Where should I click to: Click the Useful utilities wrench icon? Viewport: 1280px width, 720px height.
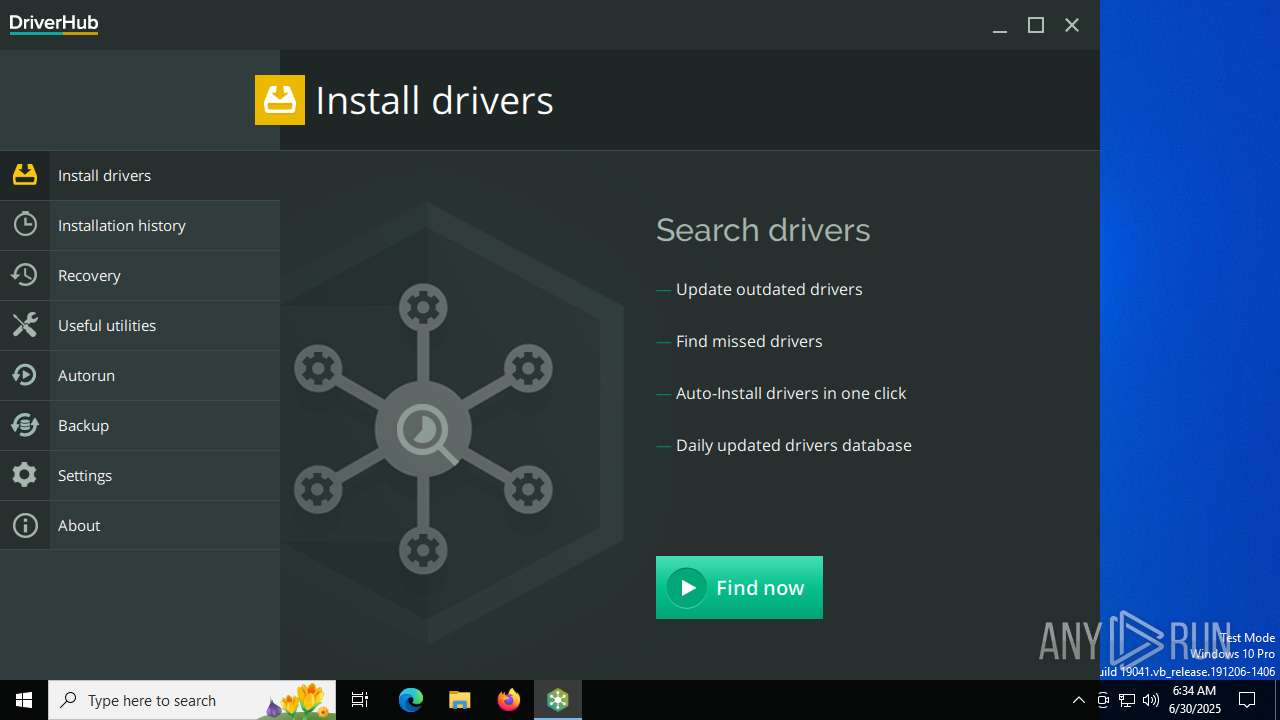click(25, 325)
